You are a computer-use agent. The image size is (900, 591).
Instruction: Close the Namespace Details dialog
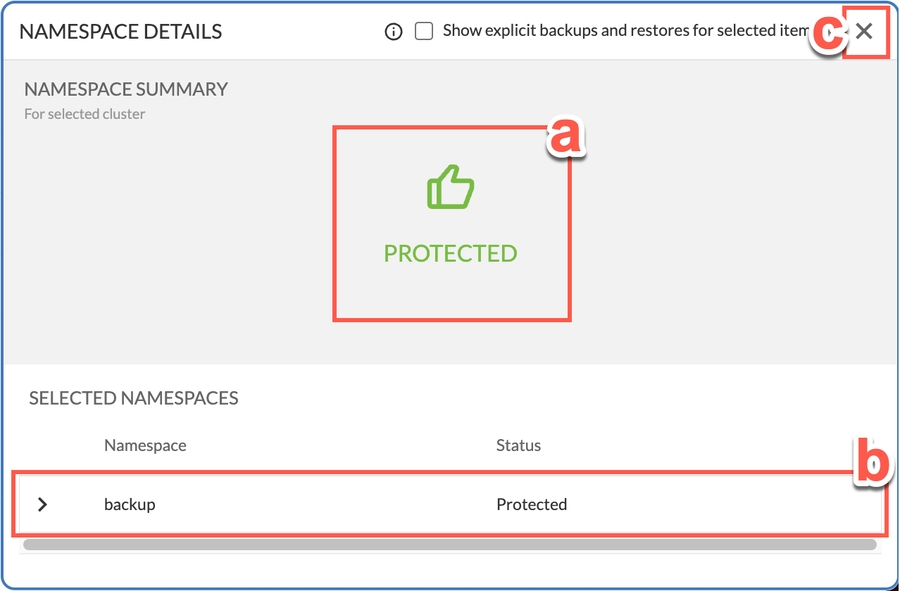tap(865, 32)
